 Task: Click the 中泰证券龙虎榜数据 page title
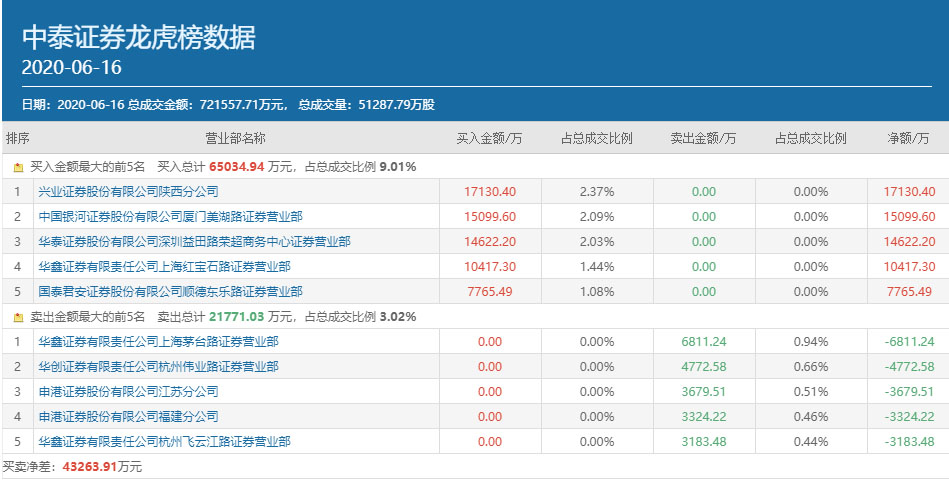click(x=139, y=37)
